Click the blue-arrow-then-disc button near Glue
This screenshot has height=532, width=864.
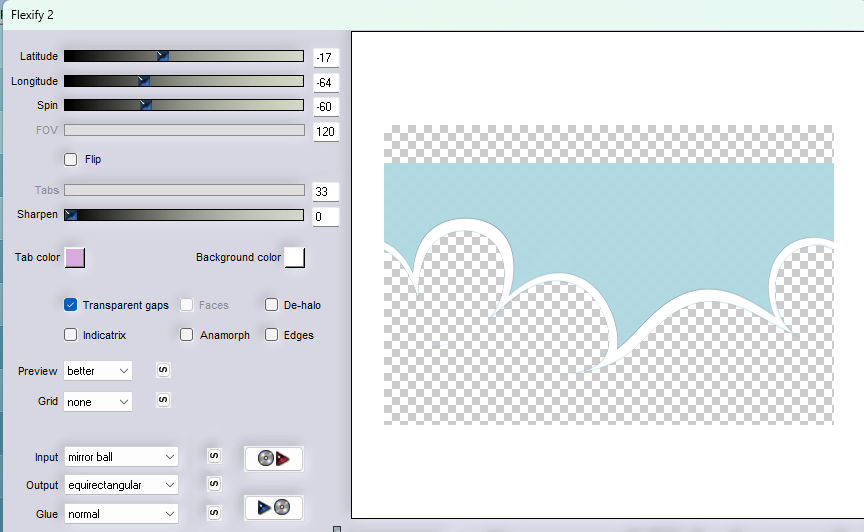[x=273, y=507]
